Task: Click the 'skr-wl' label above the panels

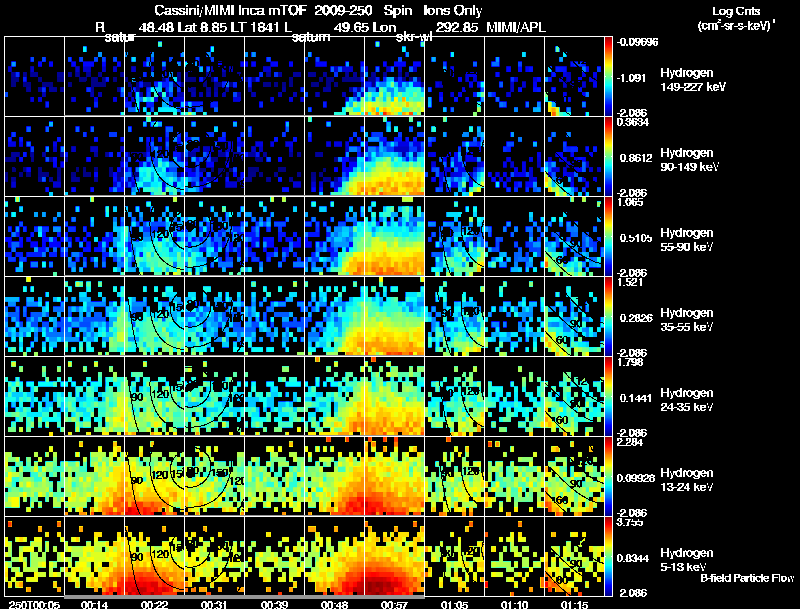Action: coord(414,38)
